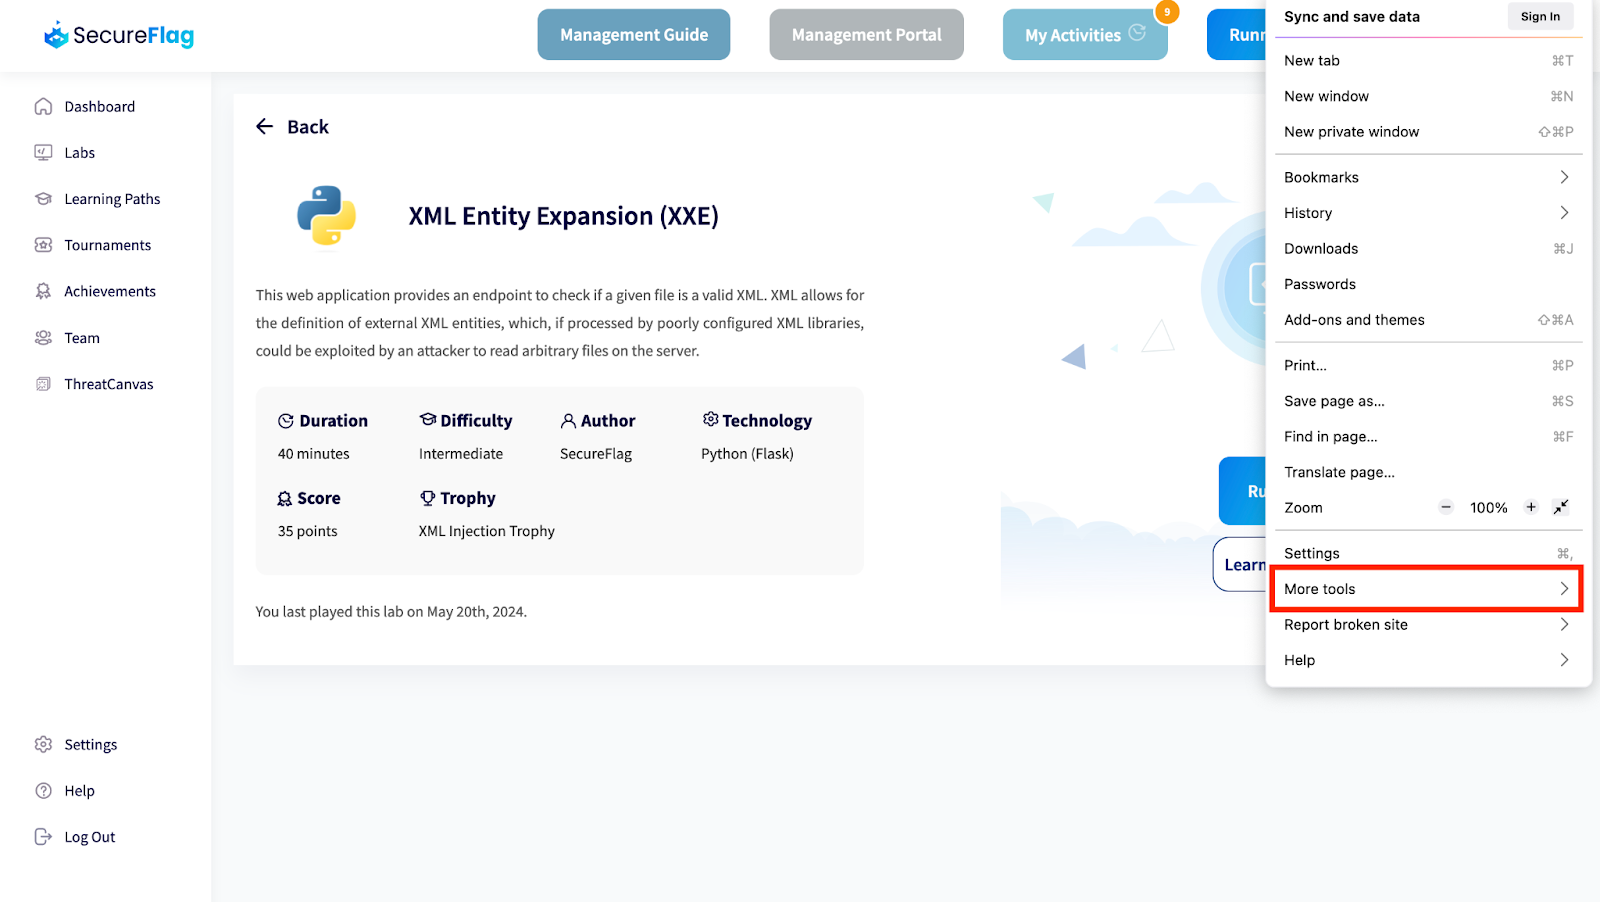This screenshot has width=1600, height=902.
Task: Click the Python logo of the lab
Action: click(326, 215)
